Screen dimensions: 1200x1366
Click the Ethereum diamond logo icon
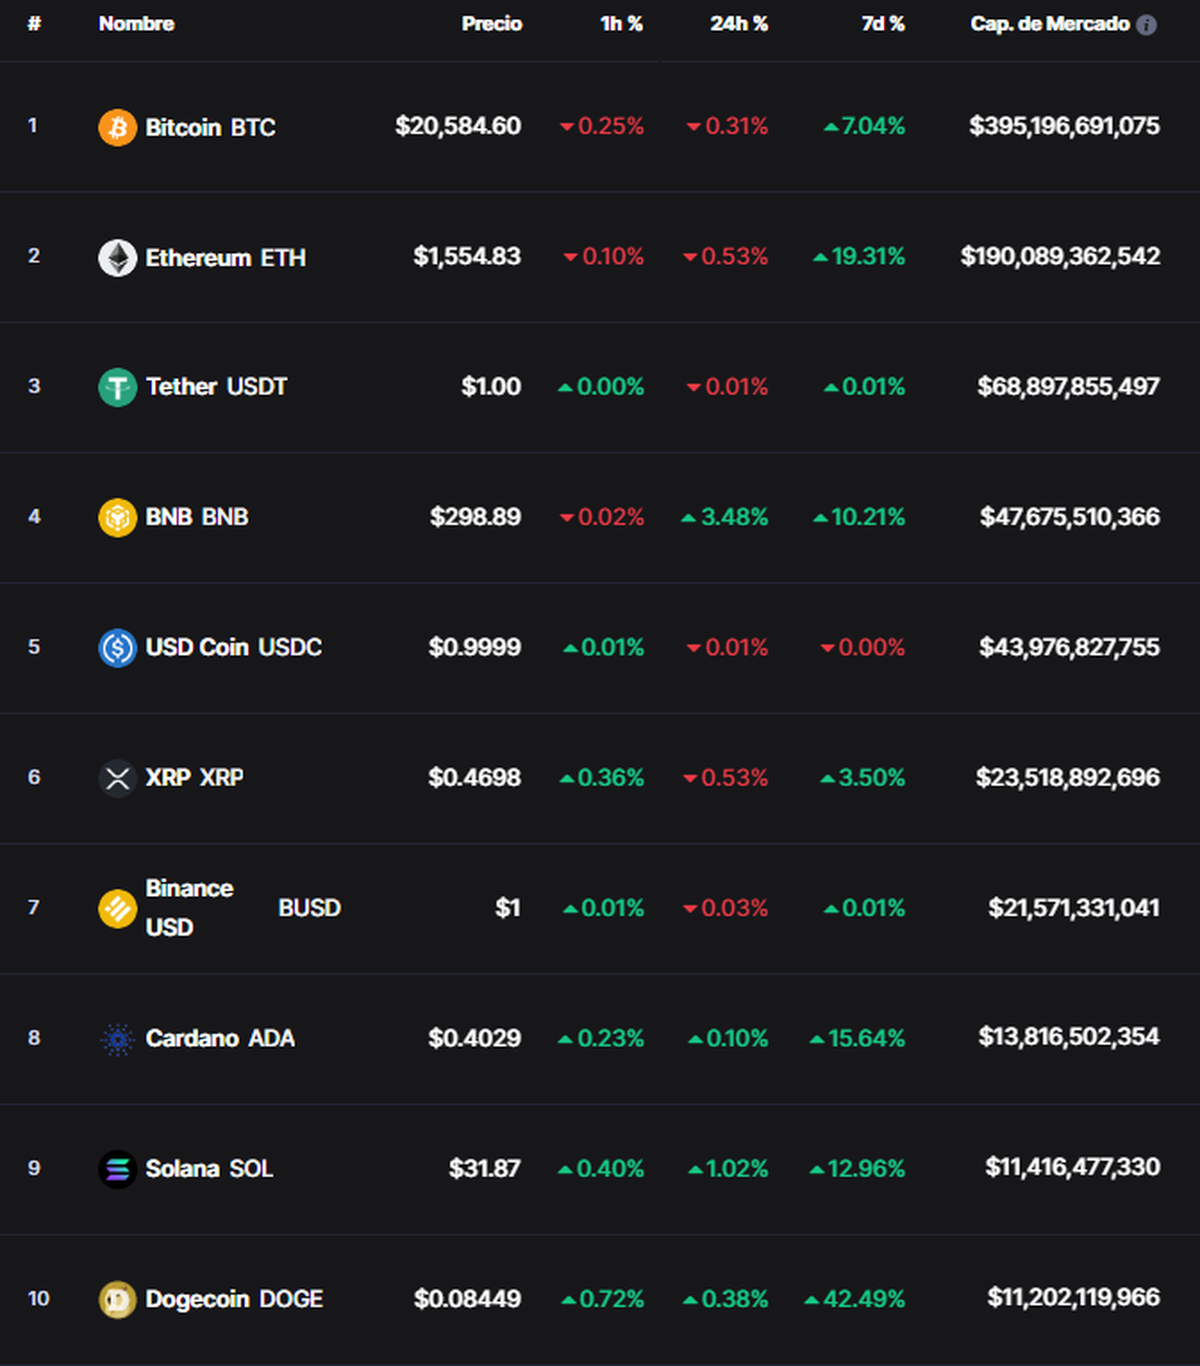point(117,258)
